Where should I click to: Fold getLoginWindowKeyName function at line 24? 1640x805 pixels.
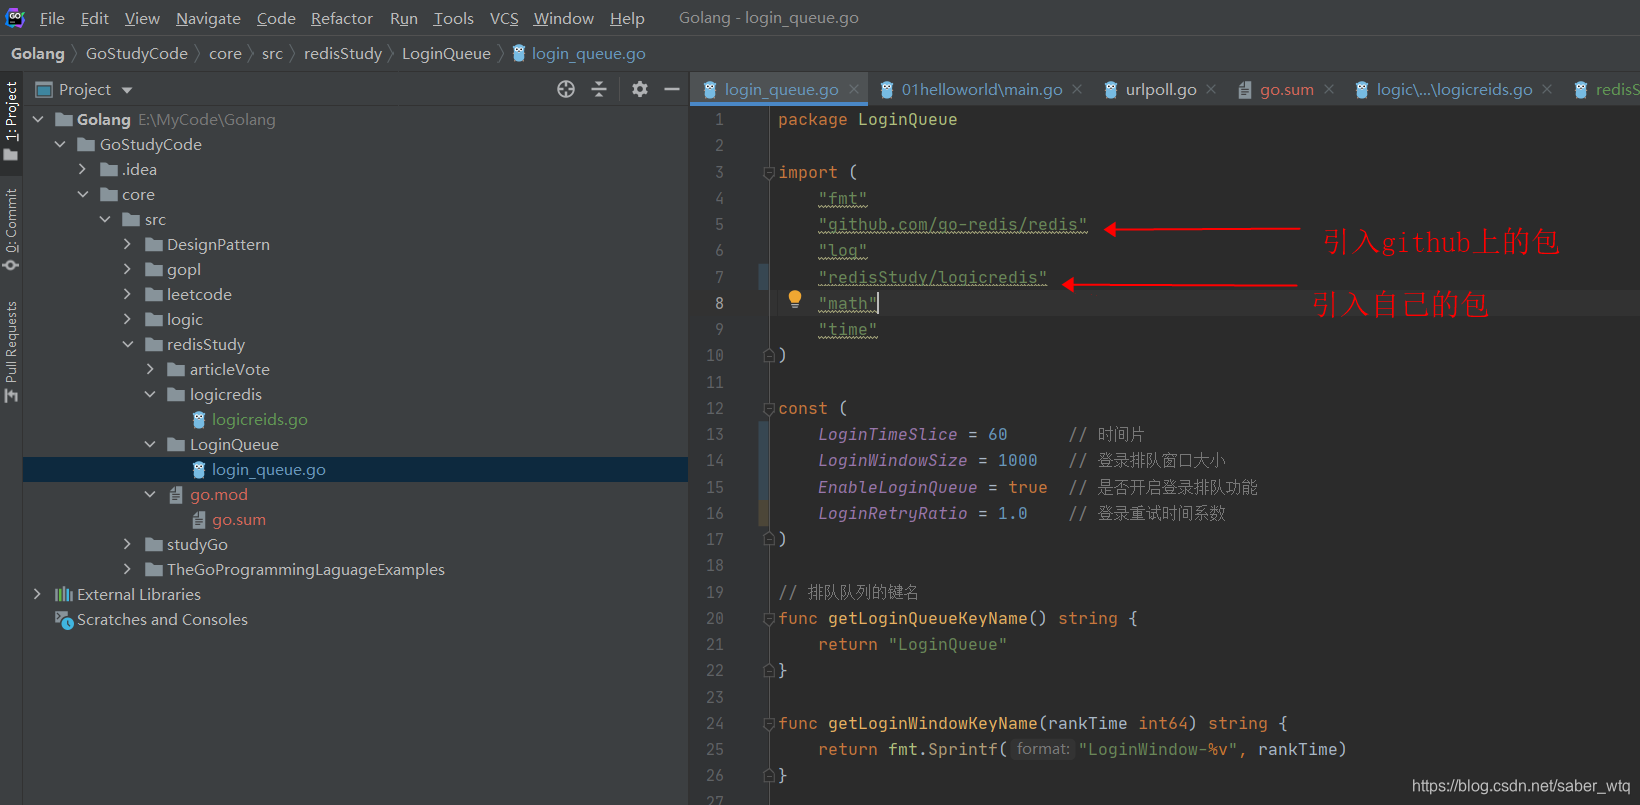769,723
